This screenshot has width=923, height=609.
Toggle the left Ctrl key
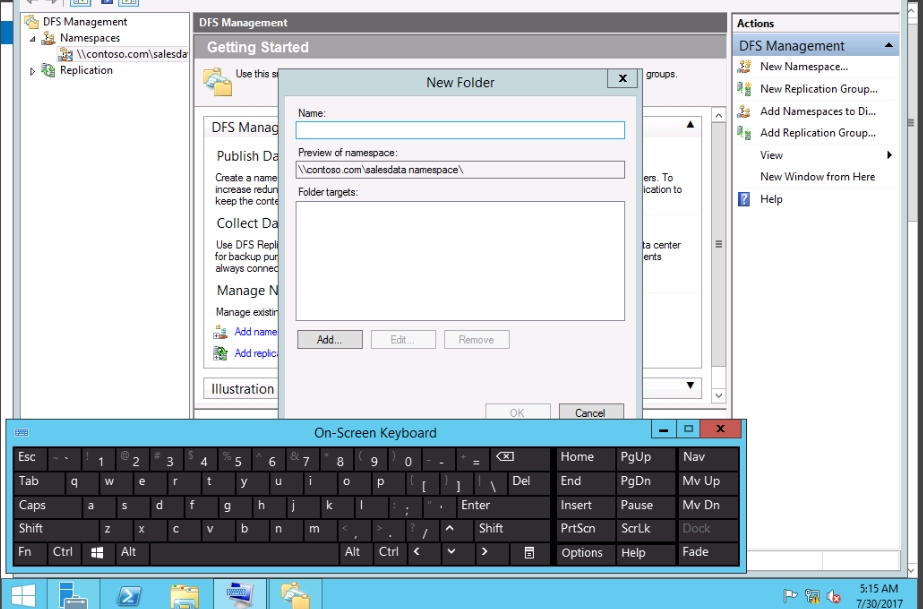pyautogui.click(x=64, y=553)
